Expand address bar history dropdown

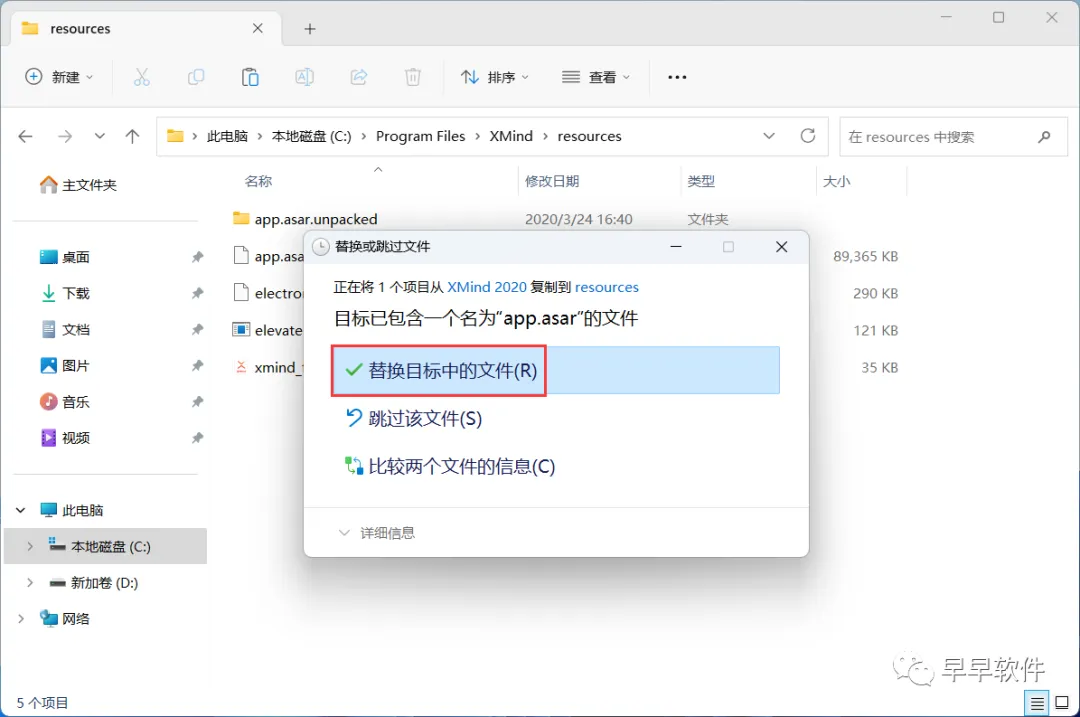coord(769,136)
